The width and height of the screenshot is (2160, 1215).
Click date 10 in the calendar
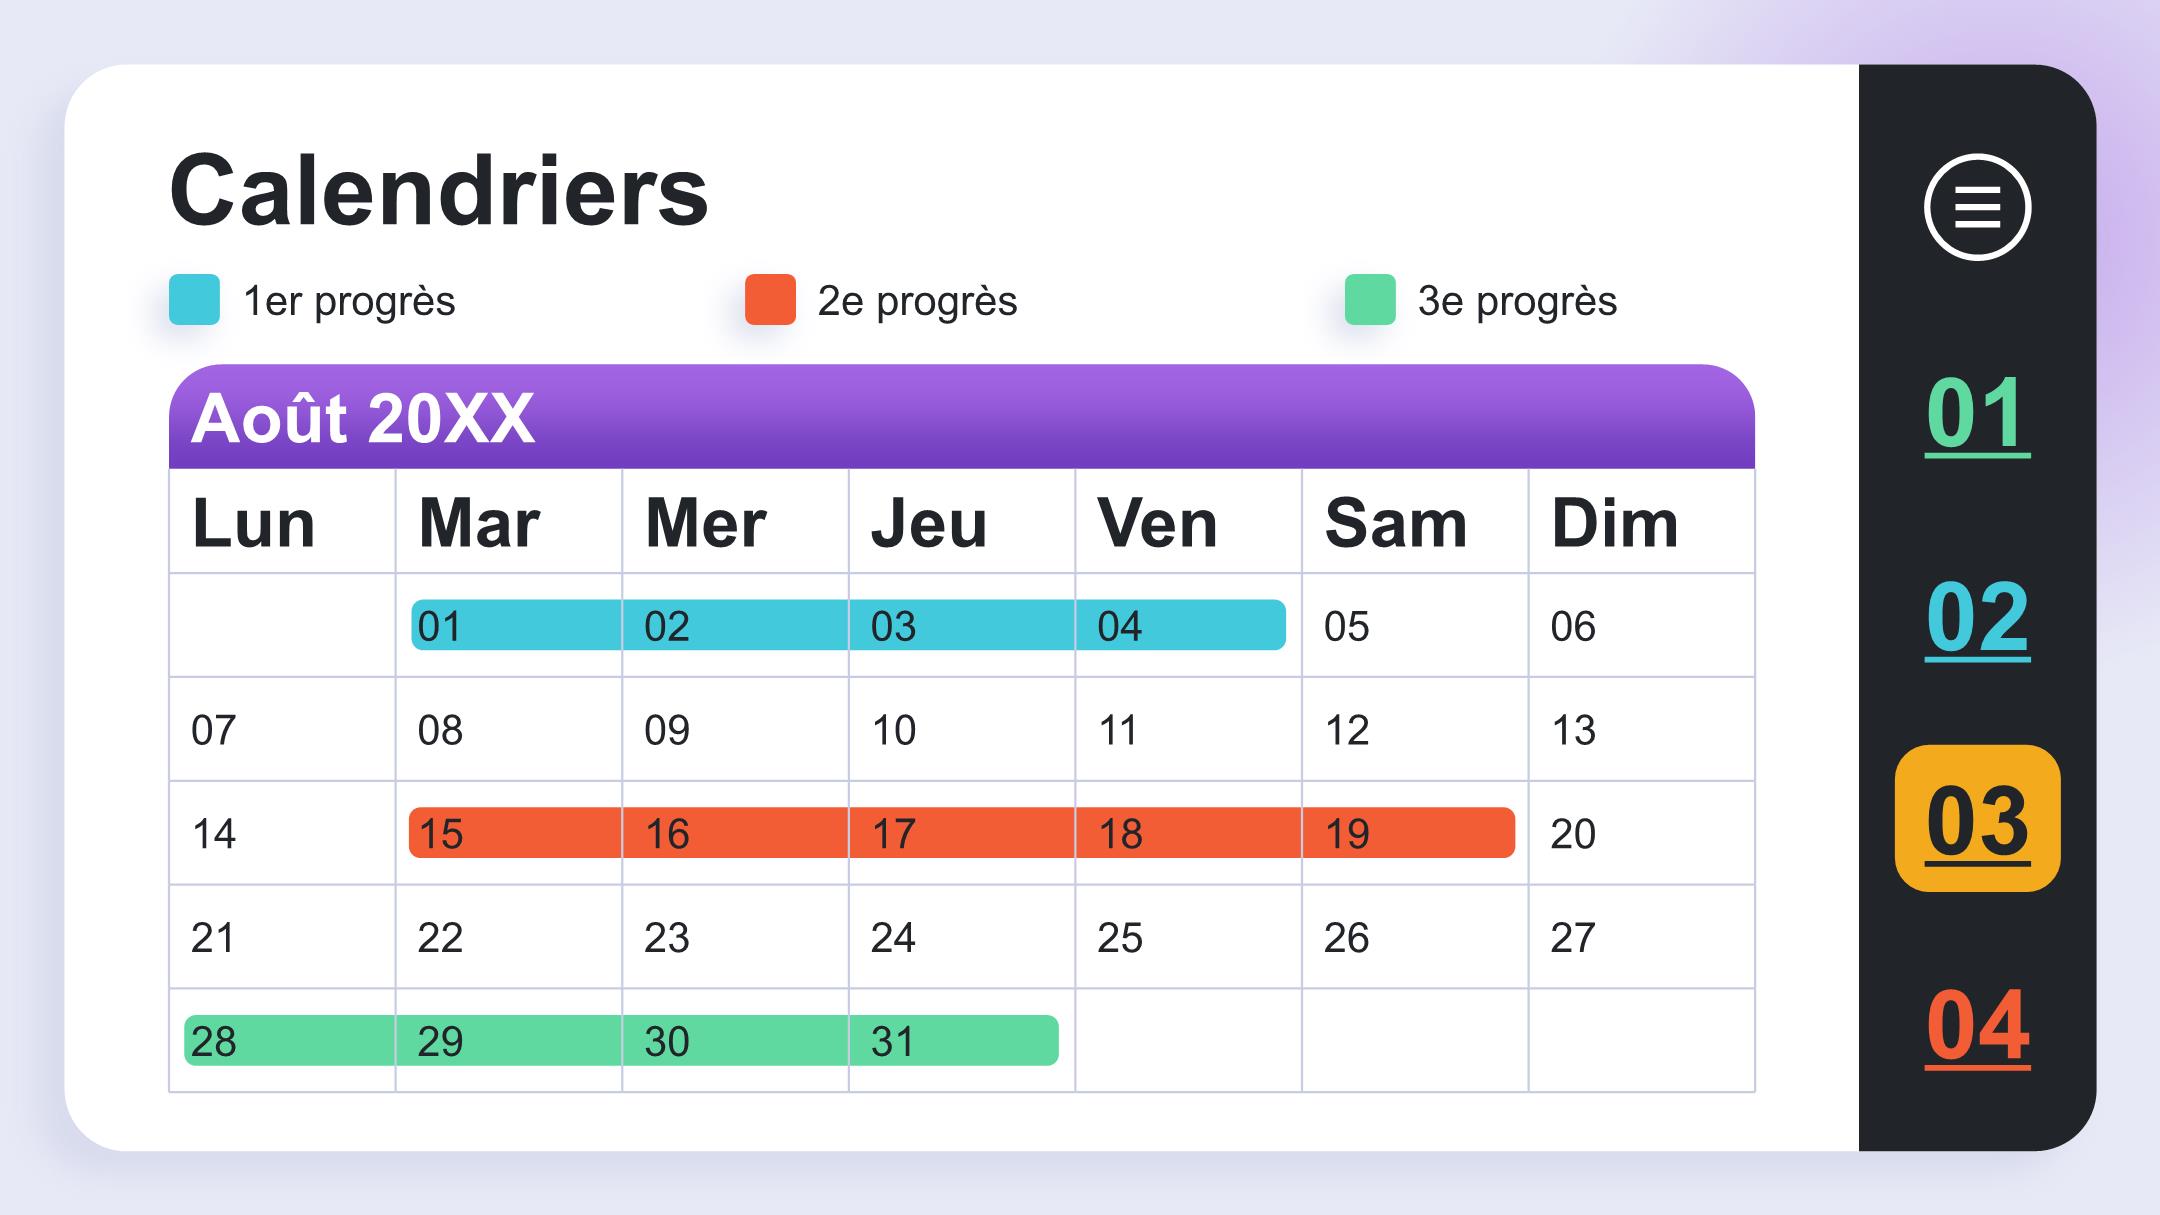(x=893, y=730)
